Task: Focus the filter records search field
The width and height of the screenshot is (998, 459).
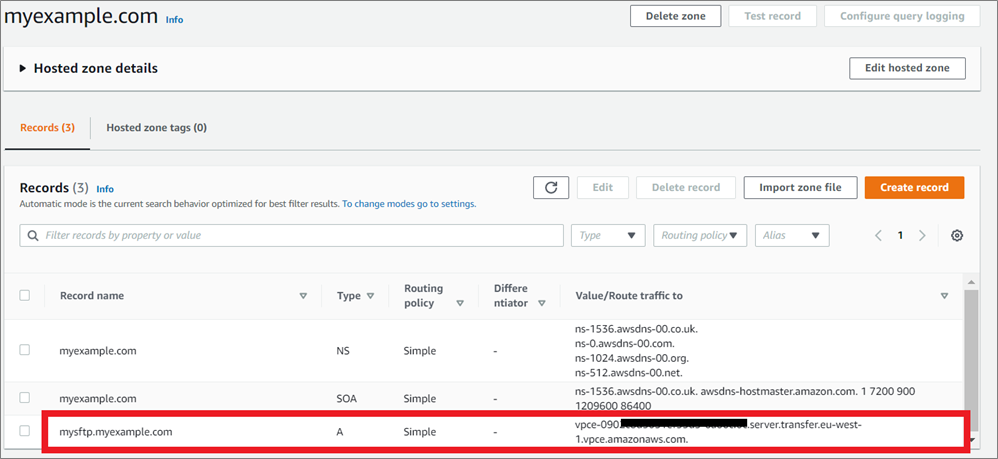Action: click(292, 236)
